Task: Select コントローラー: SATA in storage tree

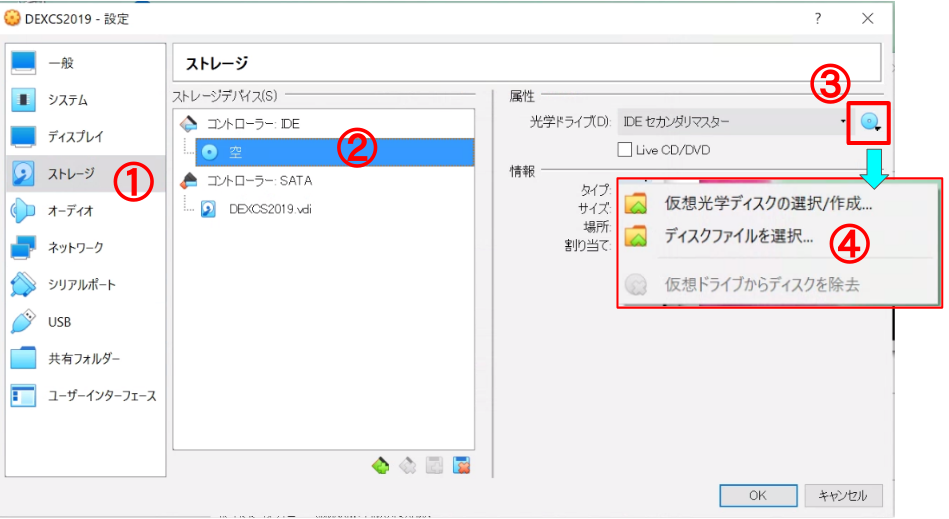Action: coord(258,181)
